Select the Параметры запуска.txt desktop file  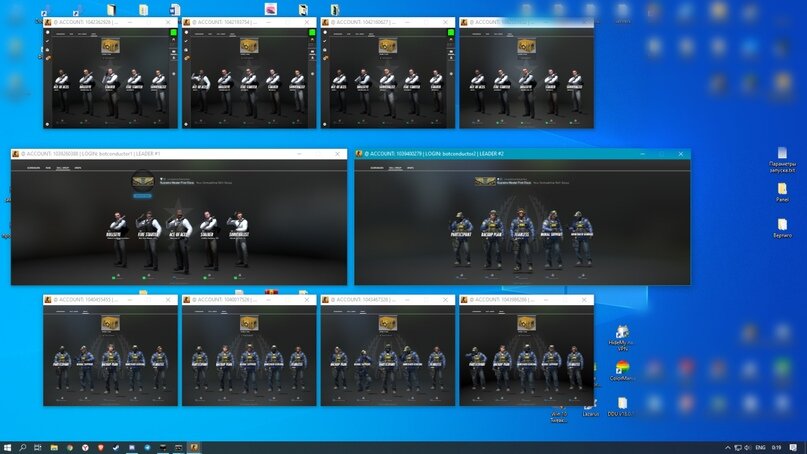click(x=782, y=160)
